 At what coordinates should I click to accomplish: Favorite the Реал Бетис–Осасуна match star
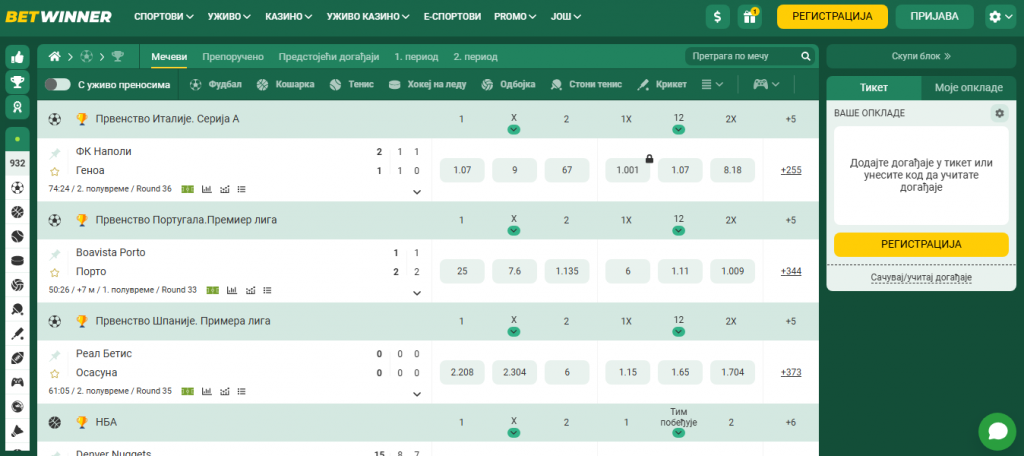pos(55,374)
